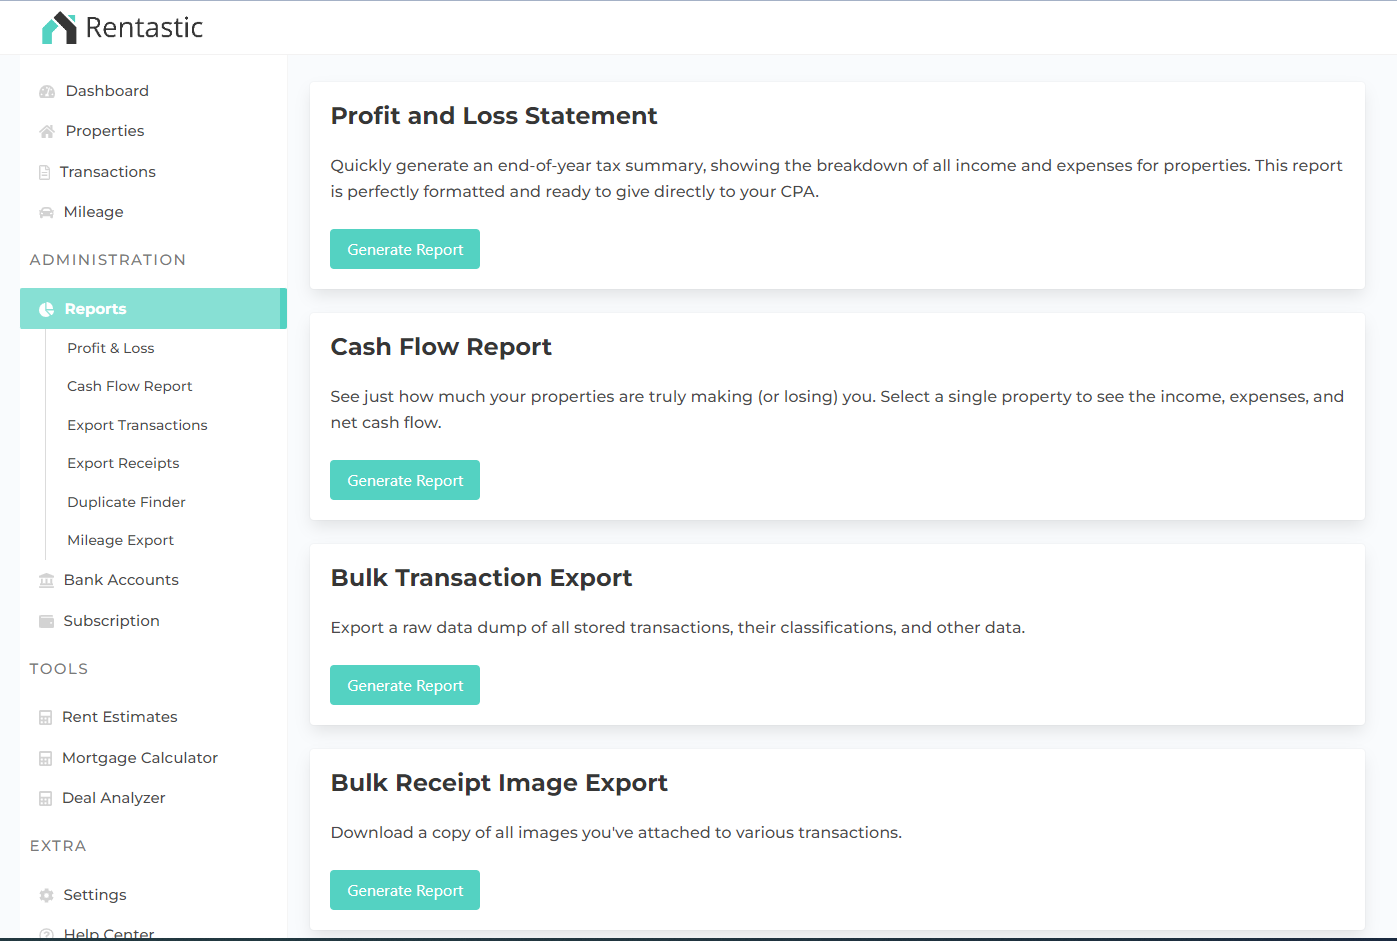Select the Rent Estimates calculator icon

click(45, 716)
